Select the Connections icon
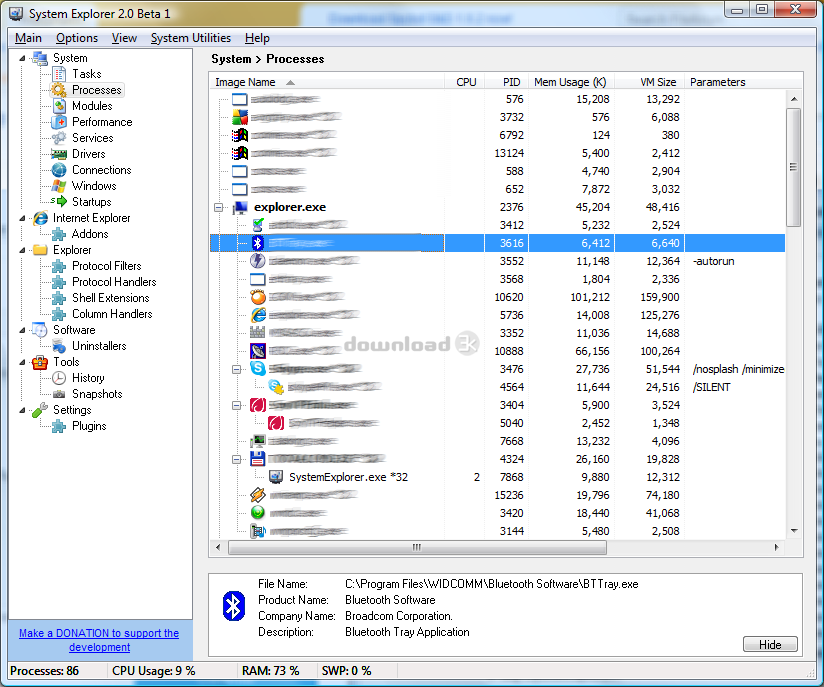The height and width of the screenshot is (687, 824). click(x=97, y=169)
